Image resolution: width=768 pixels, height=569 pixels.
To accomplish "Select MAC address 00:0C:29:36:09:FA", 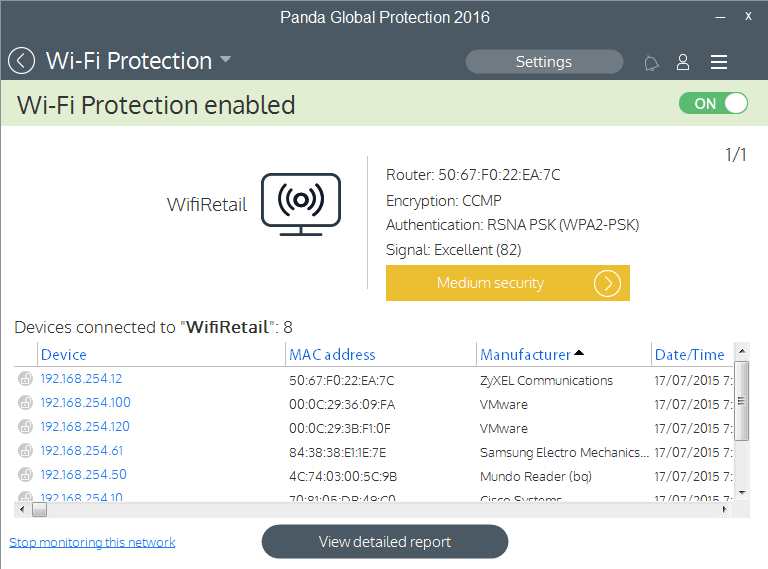I will [342, 404].
